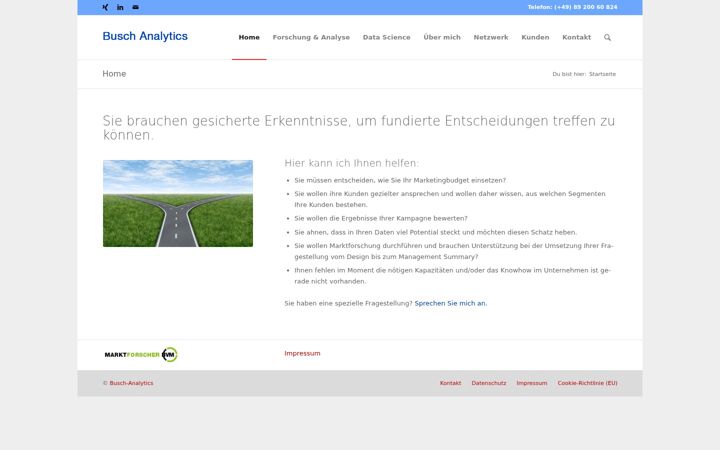The width and height of the screenshot is (720, 450).
Task: Click the Startseite breadcrumb
Action: (x=602, y=74)
